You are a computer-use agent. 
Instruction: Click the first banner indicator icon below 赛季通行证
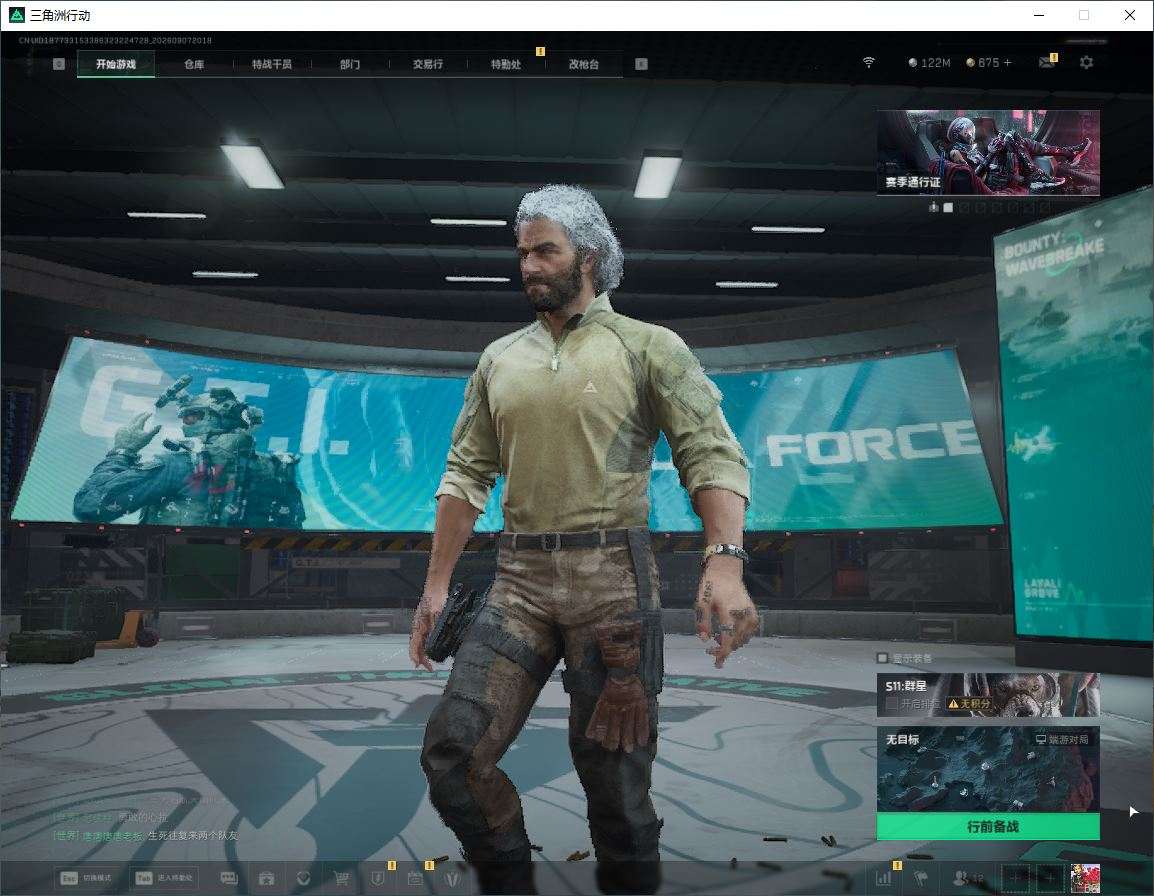point(933,208)
